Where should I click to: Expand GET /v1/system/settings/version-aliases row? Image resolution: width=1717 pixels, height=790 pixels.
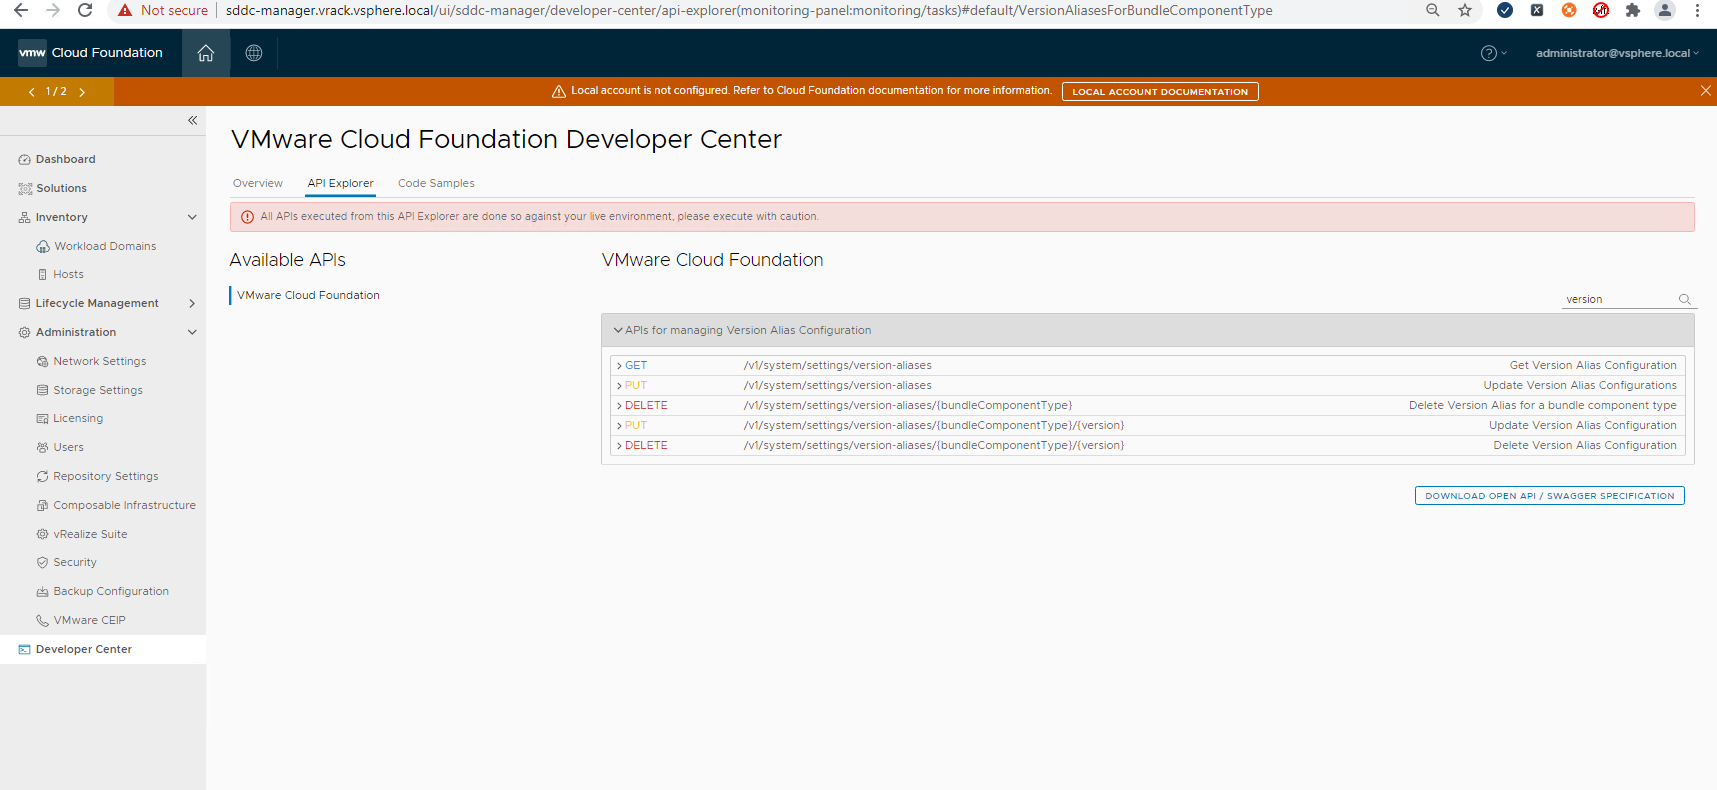(1147, 365)
